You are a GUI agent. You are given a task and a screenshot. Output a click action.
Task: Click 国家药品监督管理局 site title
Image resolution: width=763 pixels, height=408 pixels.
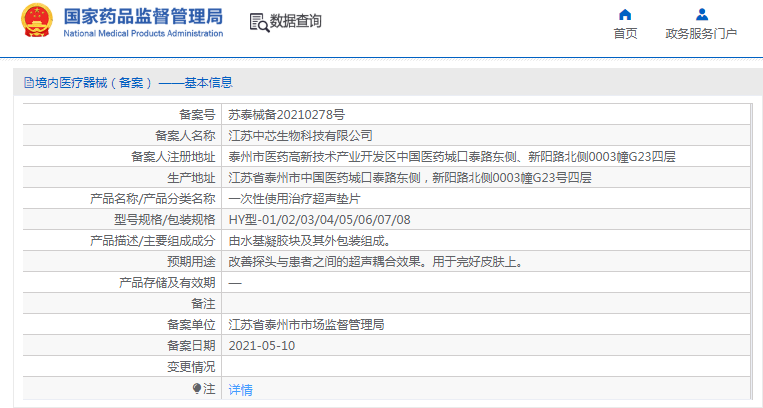[143, 17]
